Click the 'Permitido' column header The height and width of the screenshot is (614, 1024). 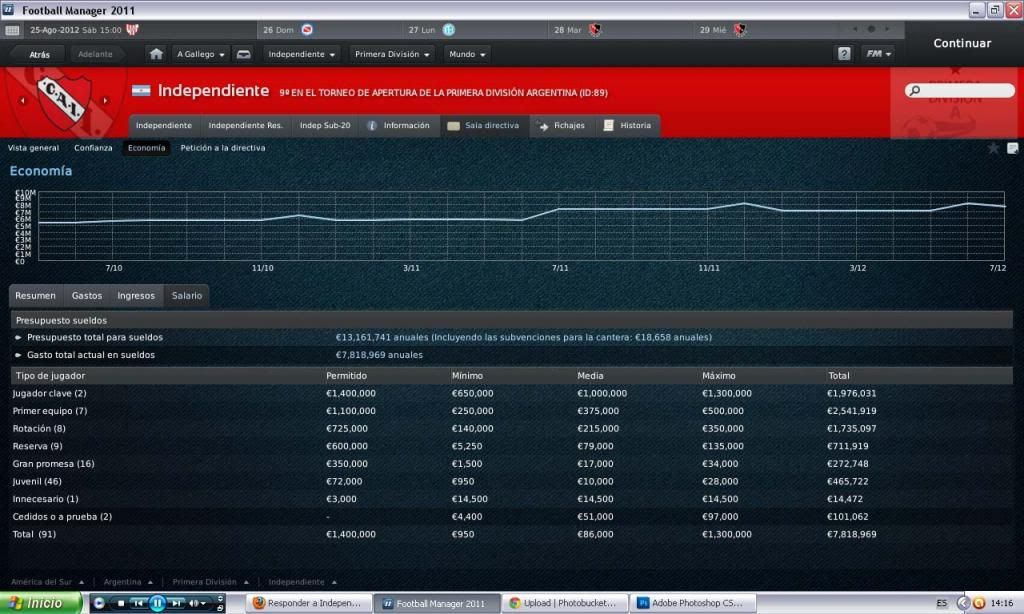346,376
